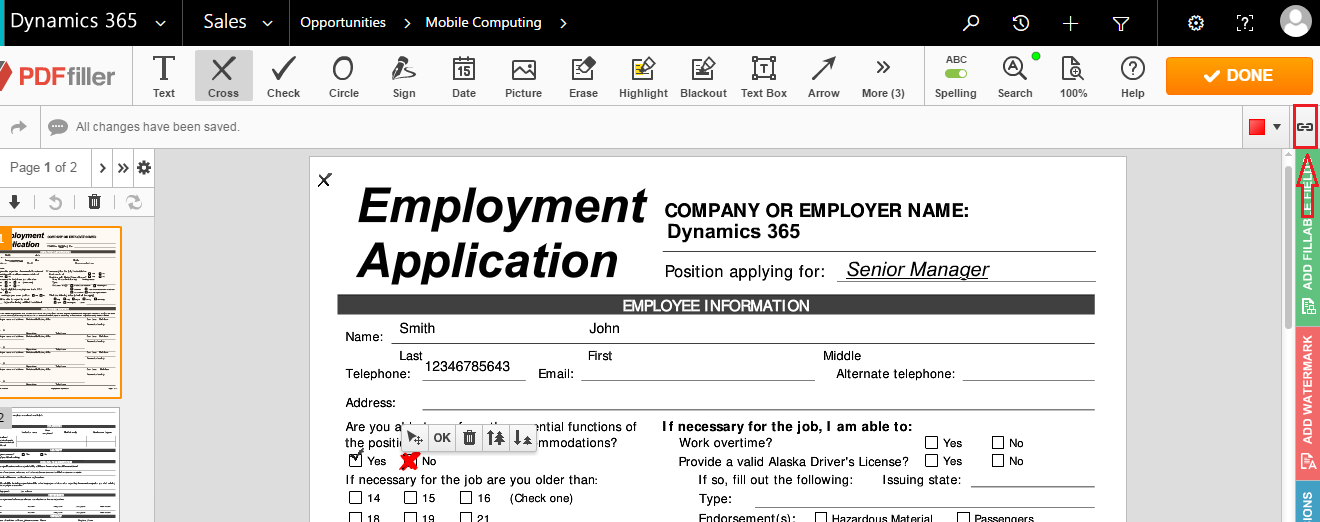This screenshot has height=522, width=1320.
Task: Click the Dynamics 365 help question icon
Action: pos(1245,23)
